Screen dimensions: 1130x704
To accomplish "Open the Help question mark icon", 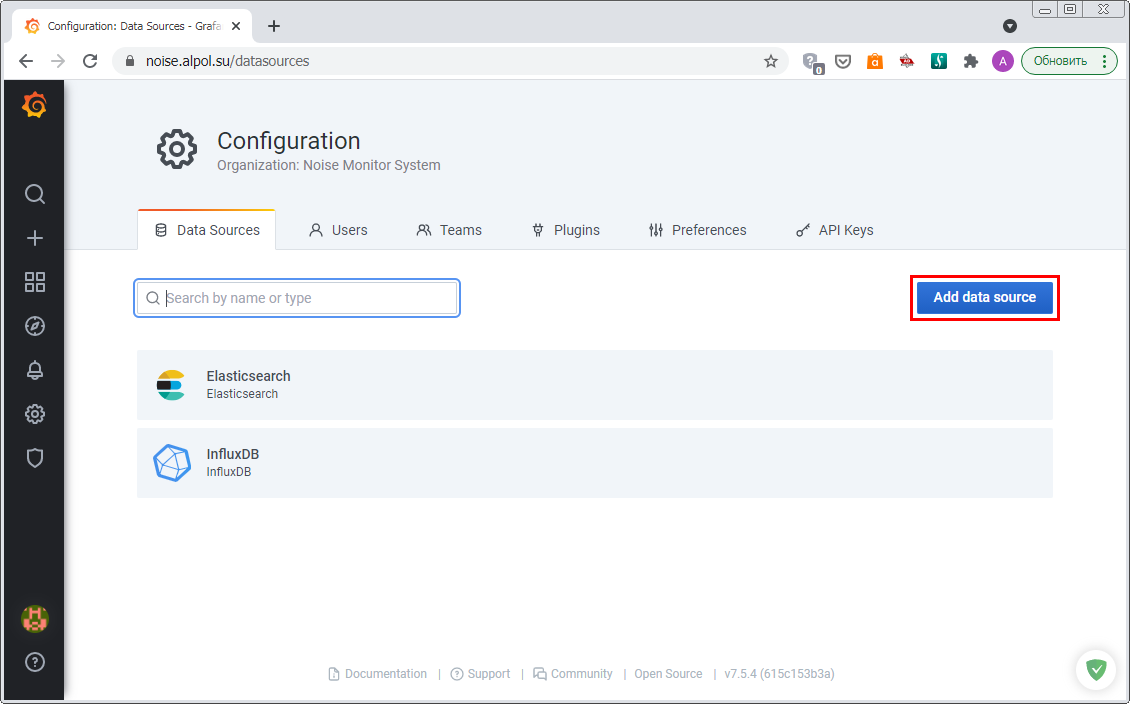I will tap(35, 662).
